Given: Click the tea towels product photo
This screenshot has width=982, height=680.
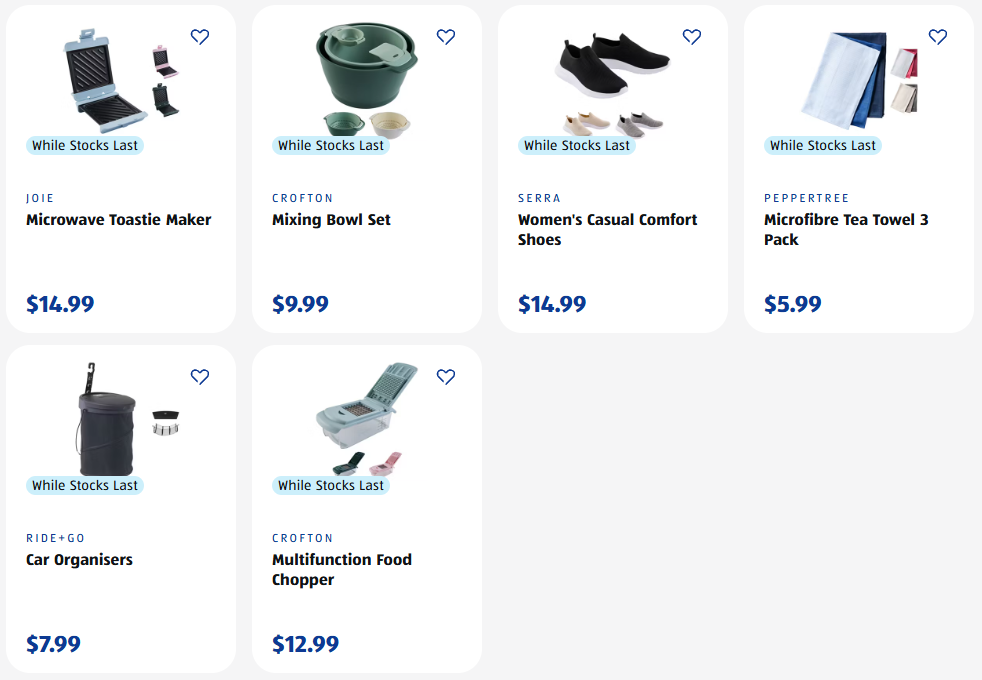Looking at the screenshot, I should click(845, 80).
